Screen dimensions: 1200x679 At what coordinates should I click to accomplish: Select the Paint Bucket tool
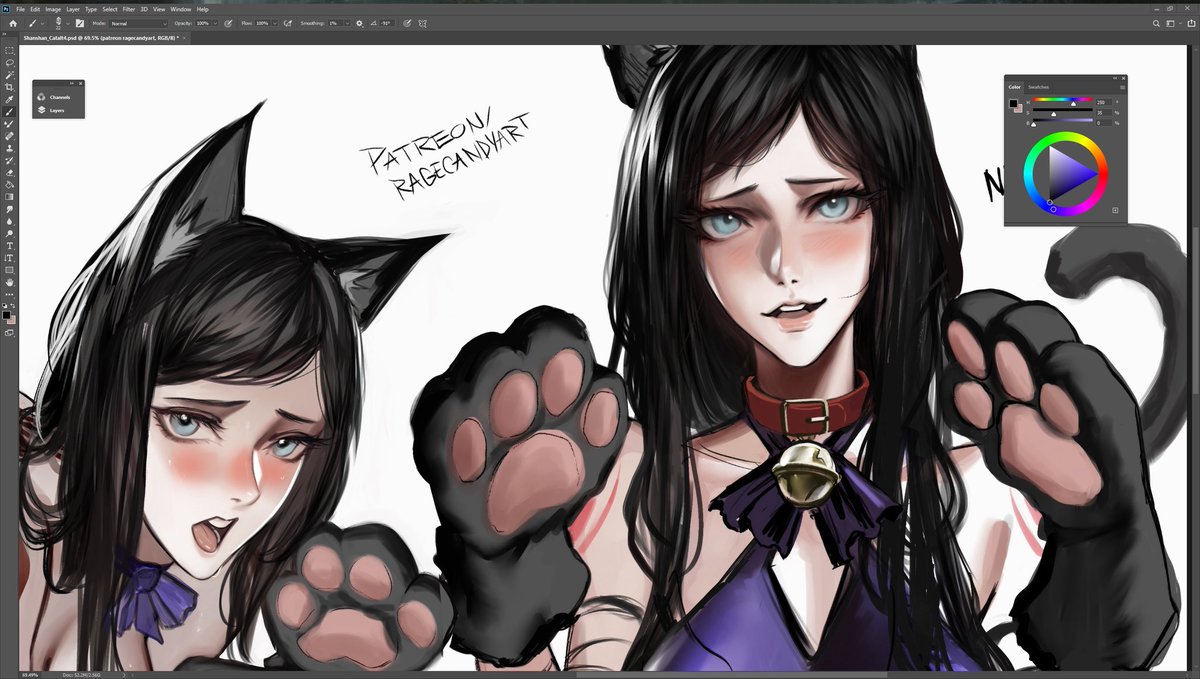coord(10,184)
